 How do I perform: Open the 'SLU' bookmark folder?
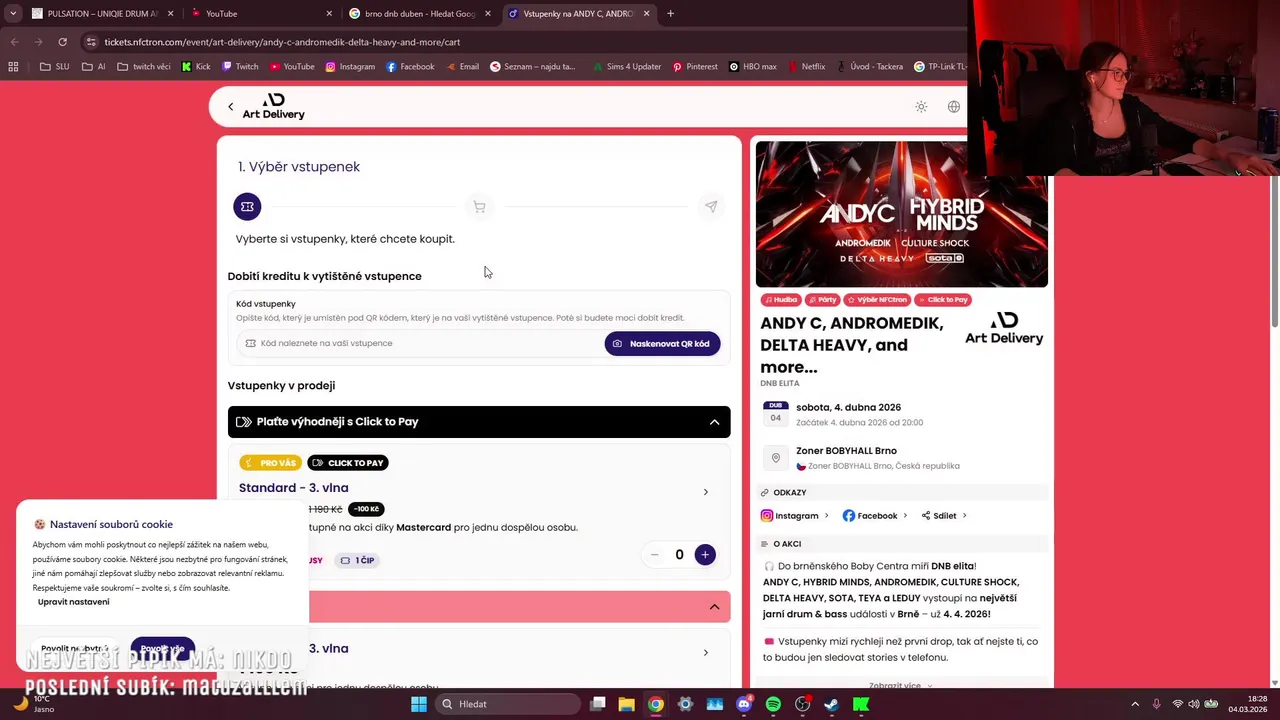coord(55,67)
